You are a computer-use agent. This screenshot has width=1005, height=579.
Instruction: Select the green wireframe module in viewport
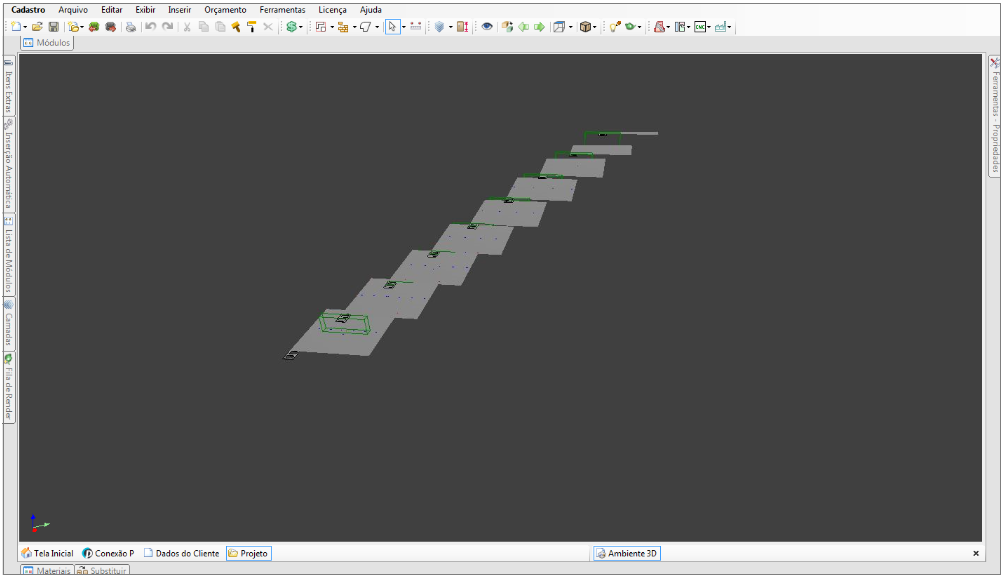click(344, 323)
